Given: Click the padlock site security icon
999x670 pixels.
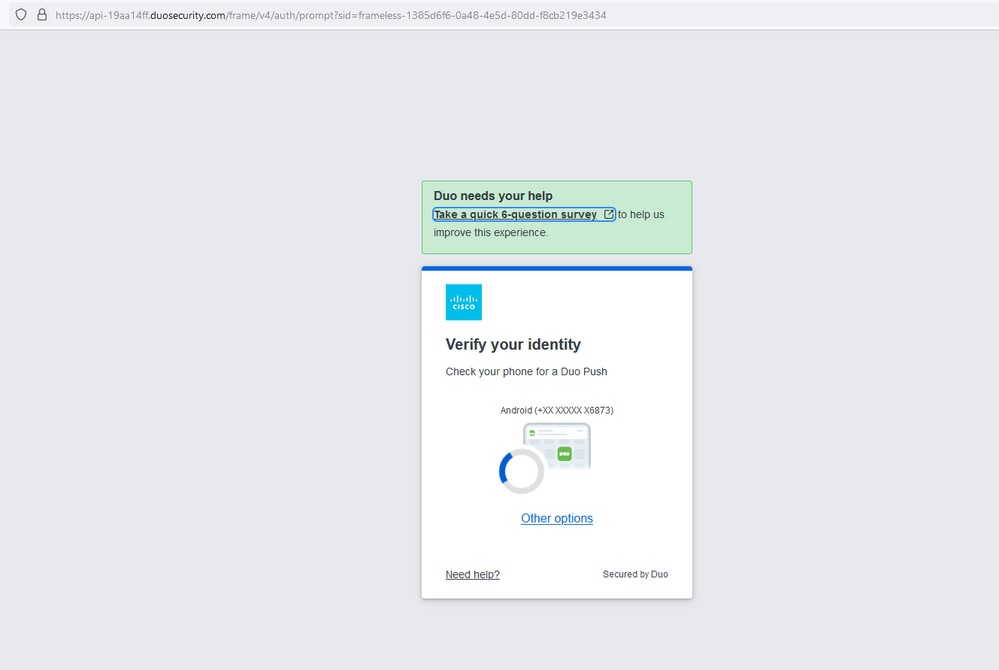Looking at the screenshot, I should click(42, 15).
